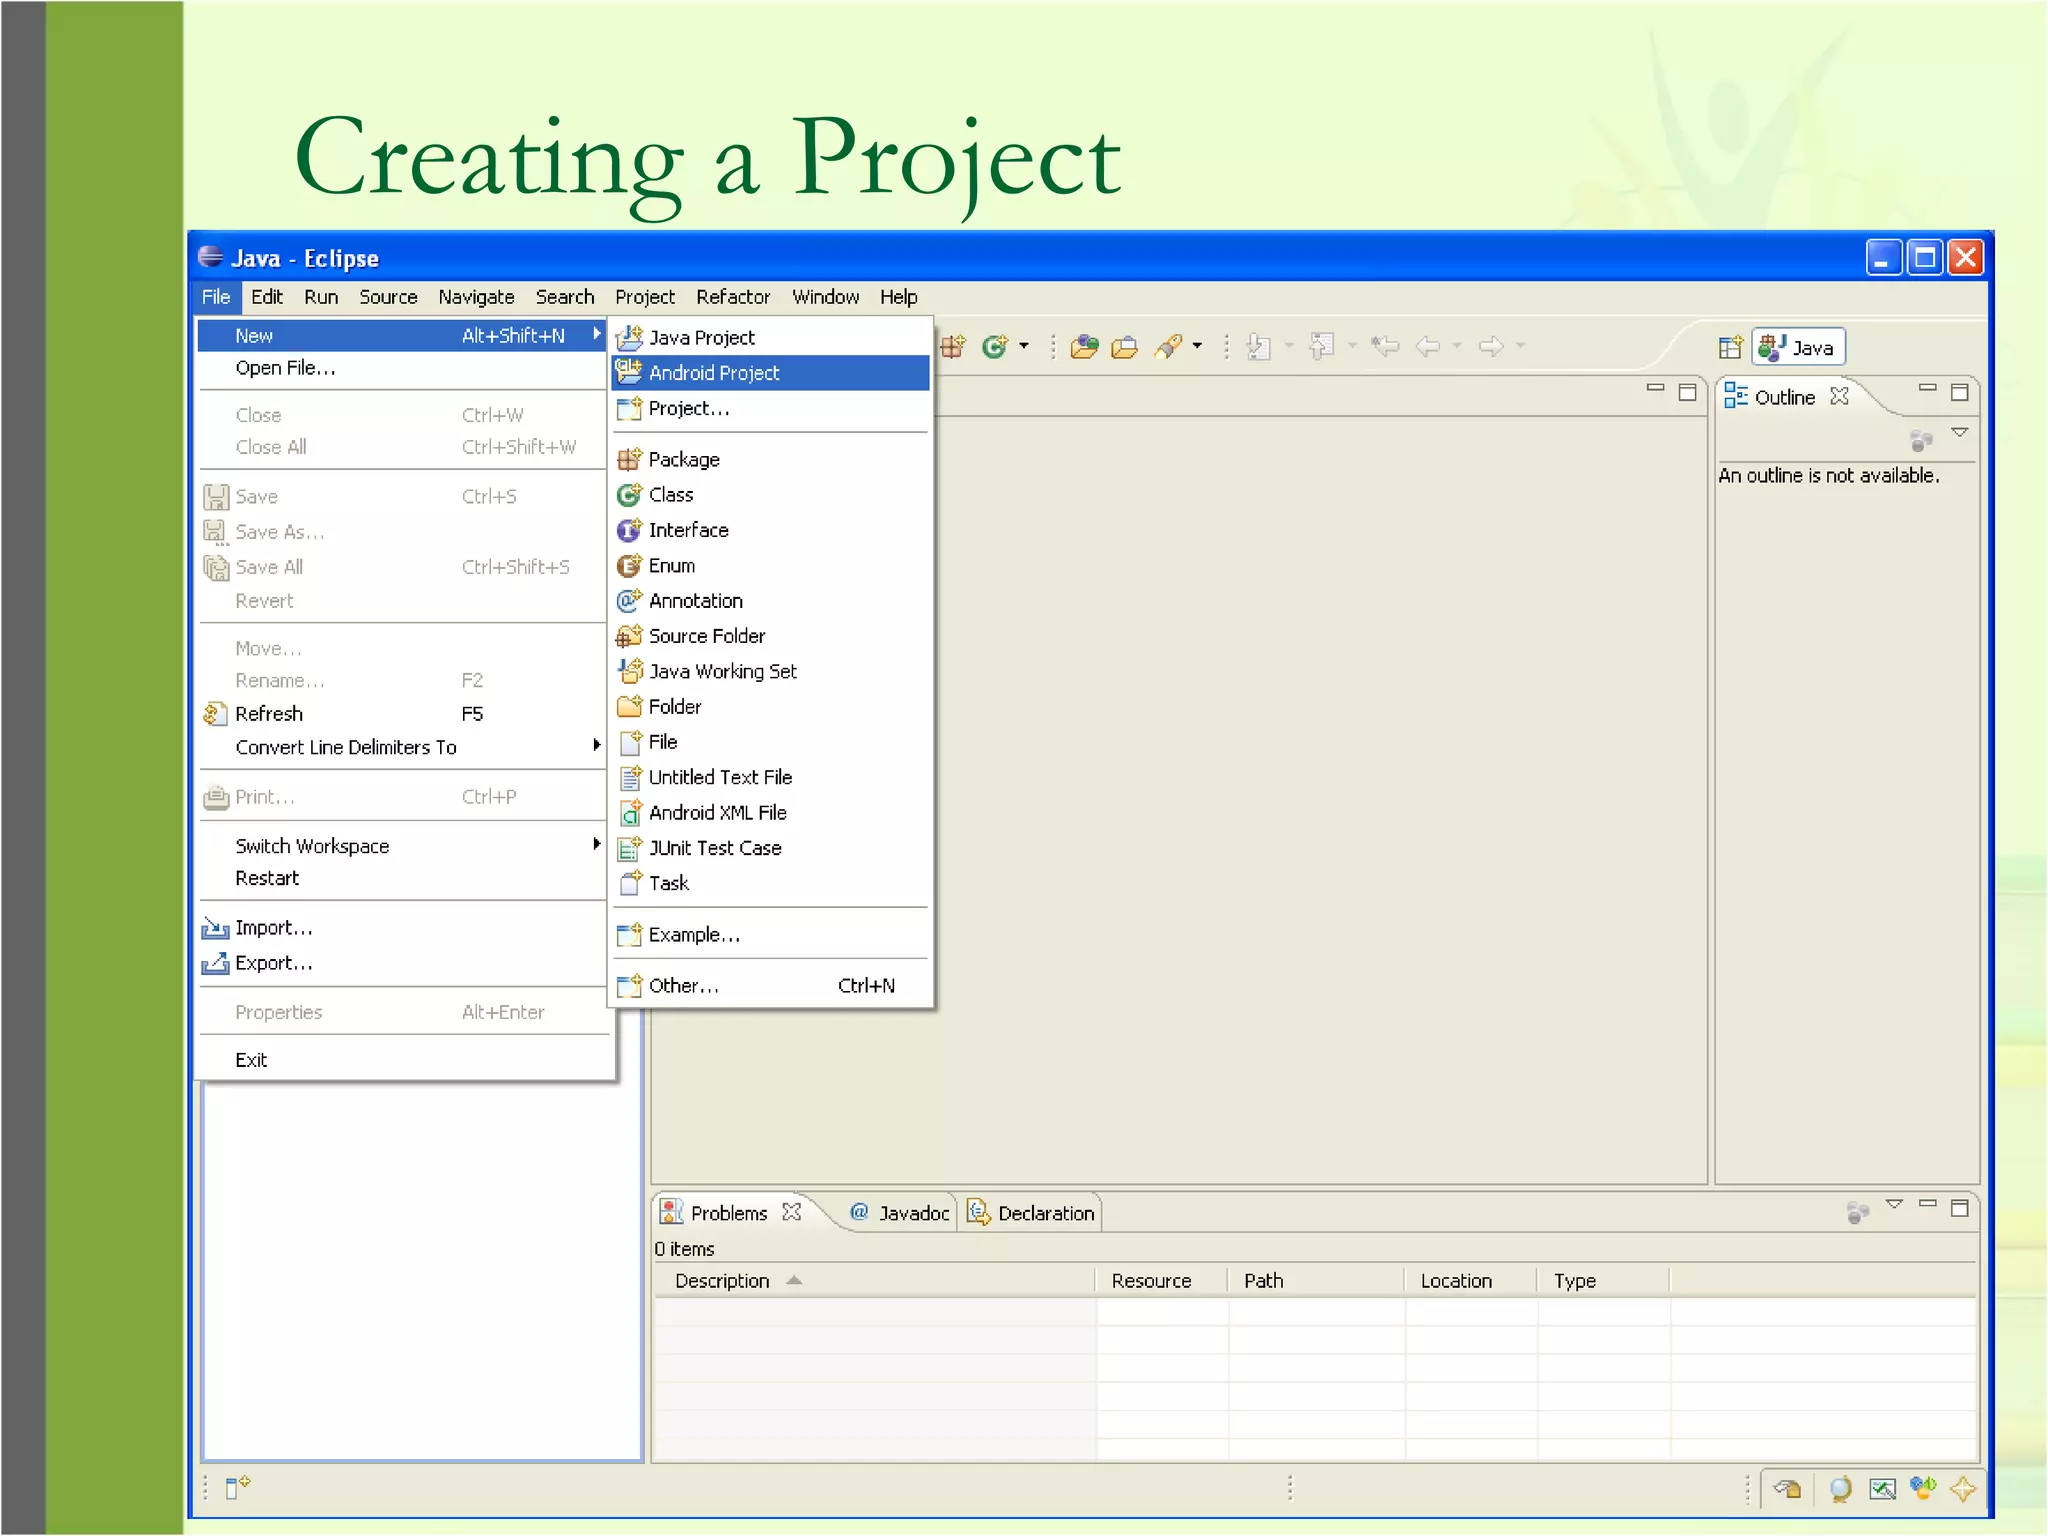Image resolution: width=2048 pixels, height=1536 pixels.
Task: Maximize the editor area
Action: [x=1688, y=392]
